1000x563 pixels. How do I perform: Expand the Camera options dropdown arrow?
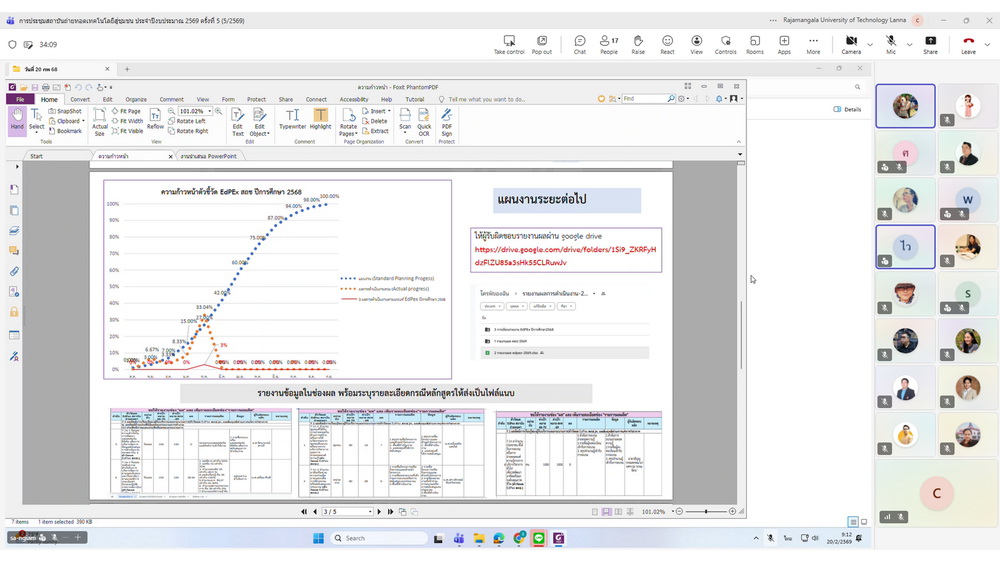869,45
